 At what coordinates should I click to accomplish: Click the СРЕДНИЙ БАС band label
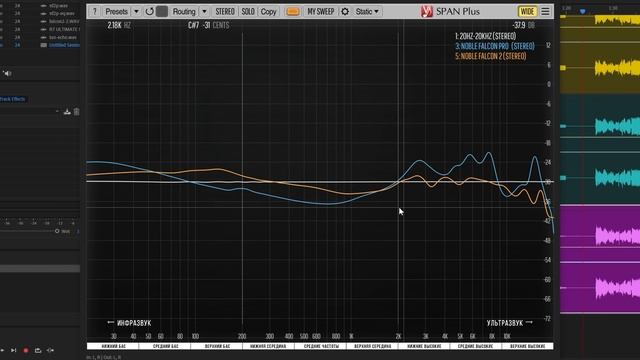(165, 346)
